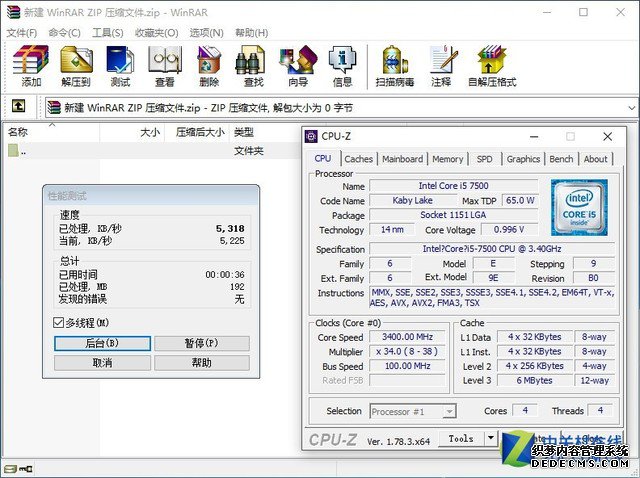Switch to the CPU-Z Mainboard tab
The height and width of the screenshot is (478, 640).
click(402, 159)
